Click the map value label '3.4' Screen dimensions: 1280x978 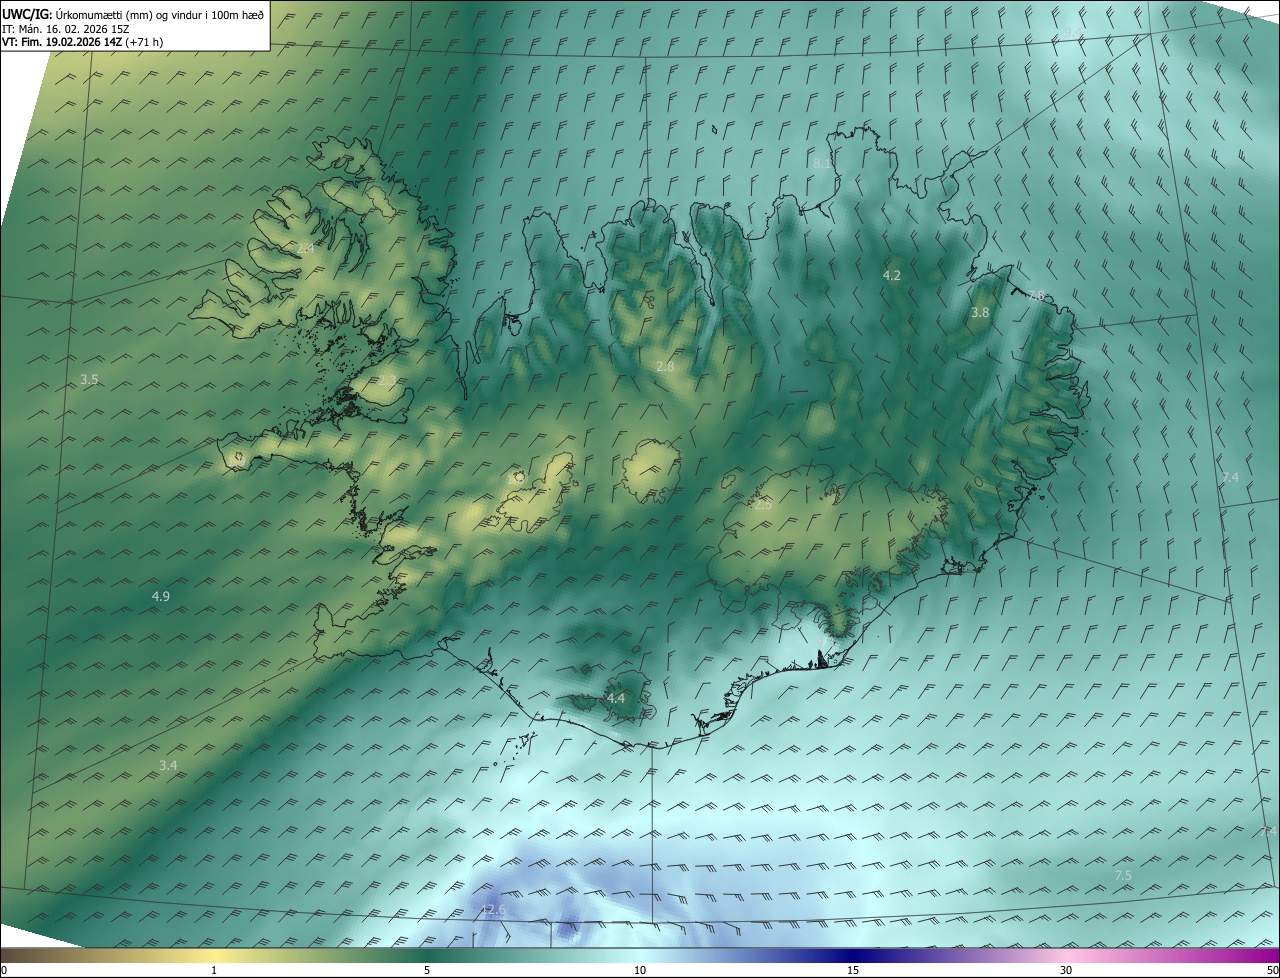pyautogui.click(x=168, y=765)
